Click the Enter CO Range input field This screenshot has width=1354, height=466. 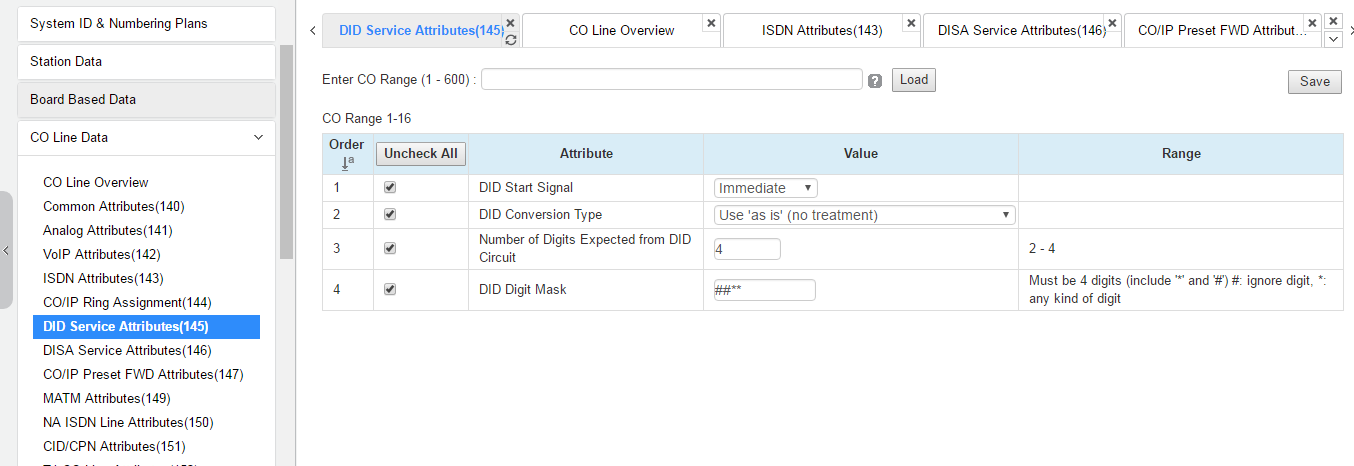(671, 80)
